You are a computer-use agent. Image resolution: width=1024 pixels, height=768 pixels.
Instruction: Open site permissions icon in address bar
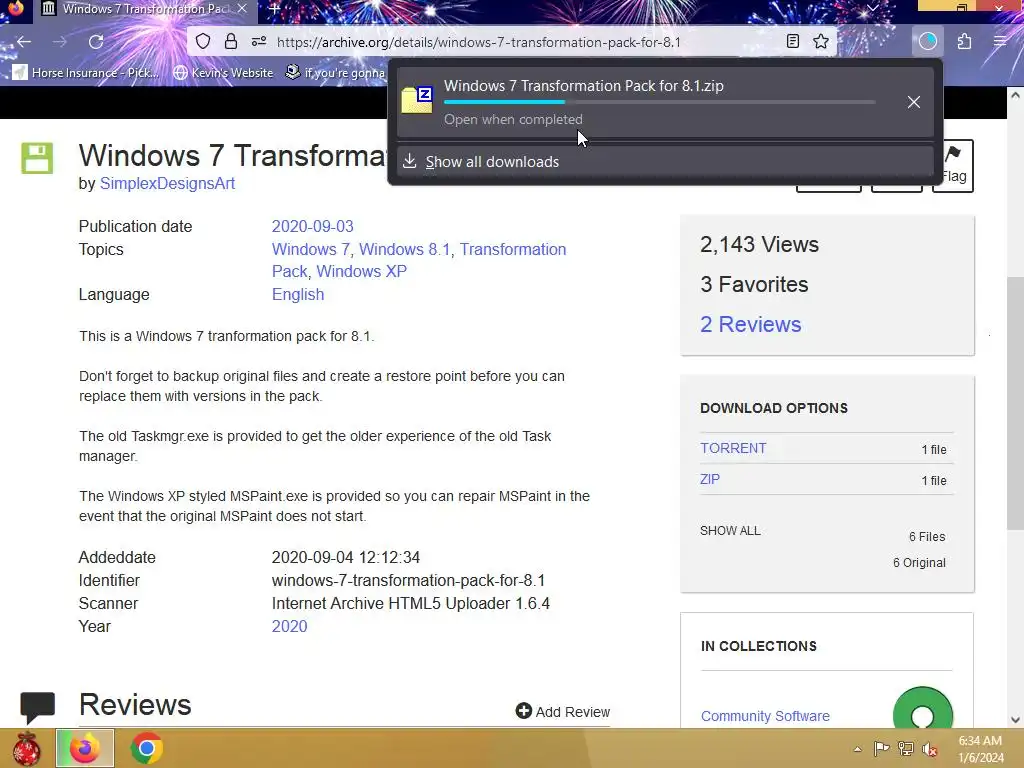point(259,42)
